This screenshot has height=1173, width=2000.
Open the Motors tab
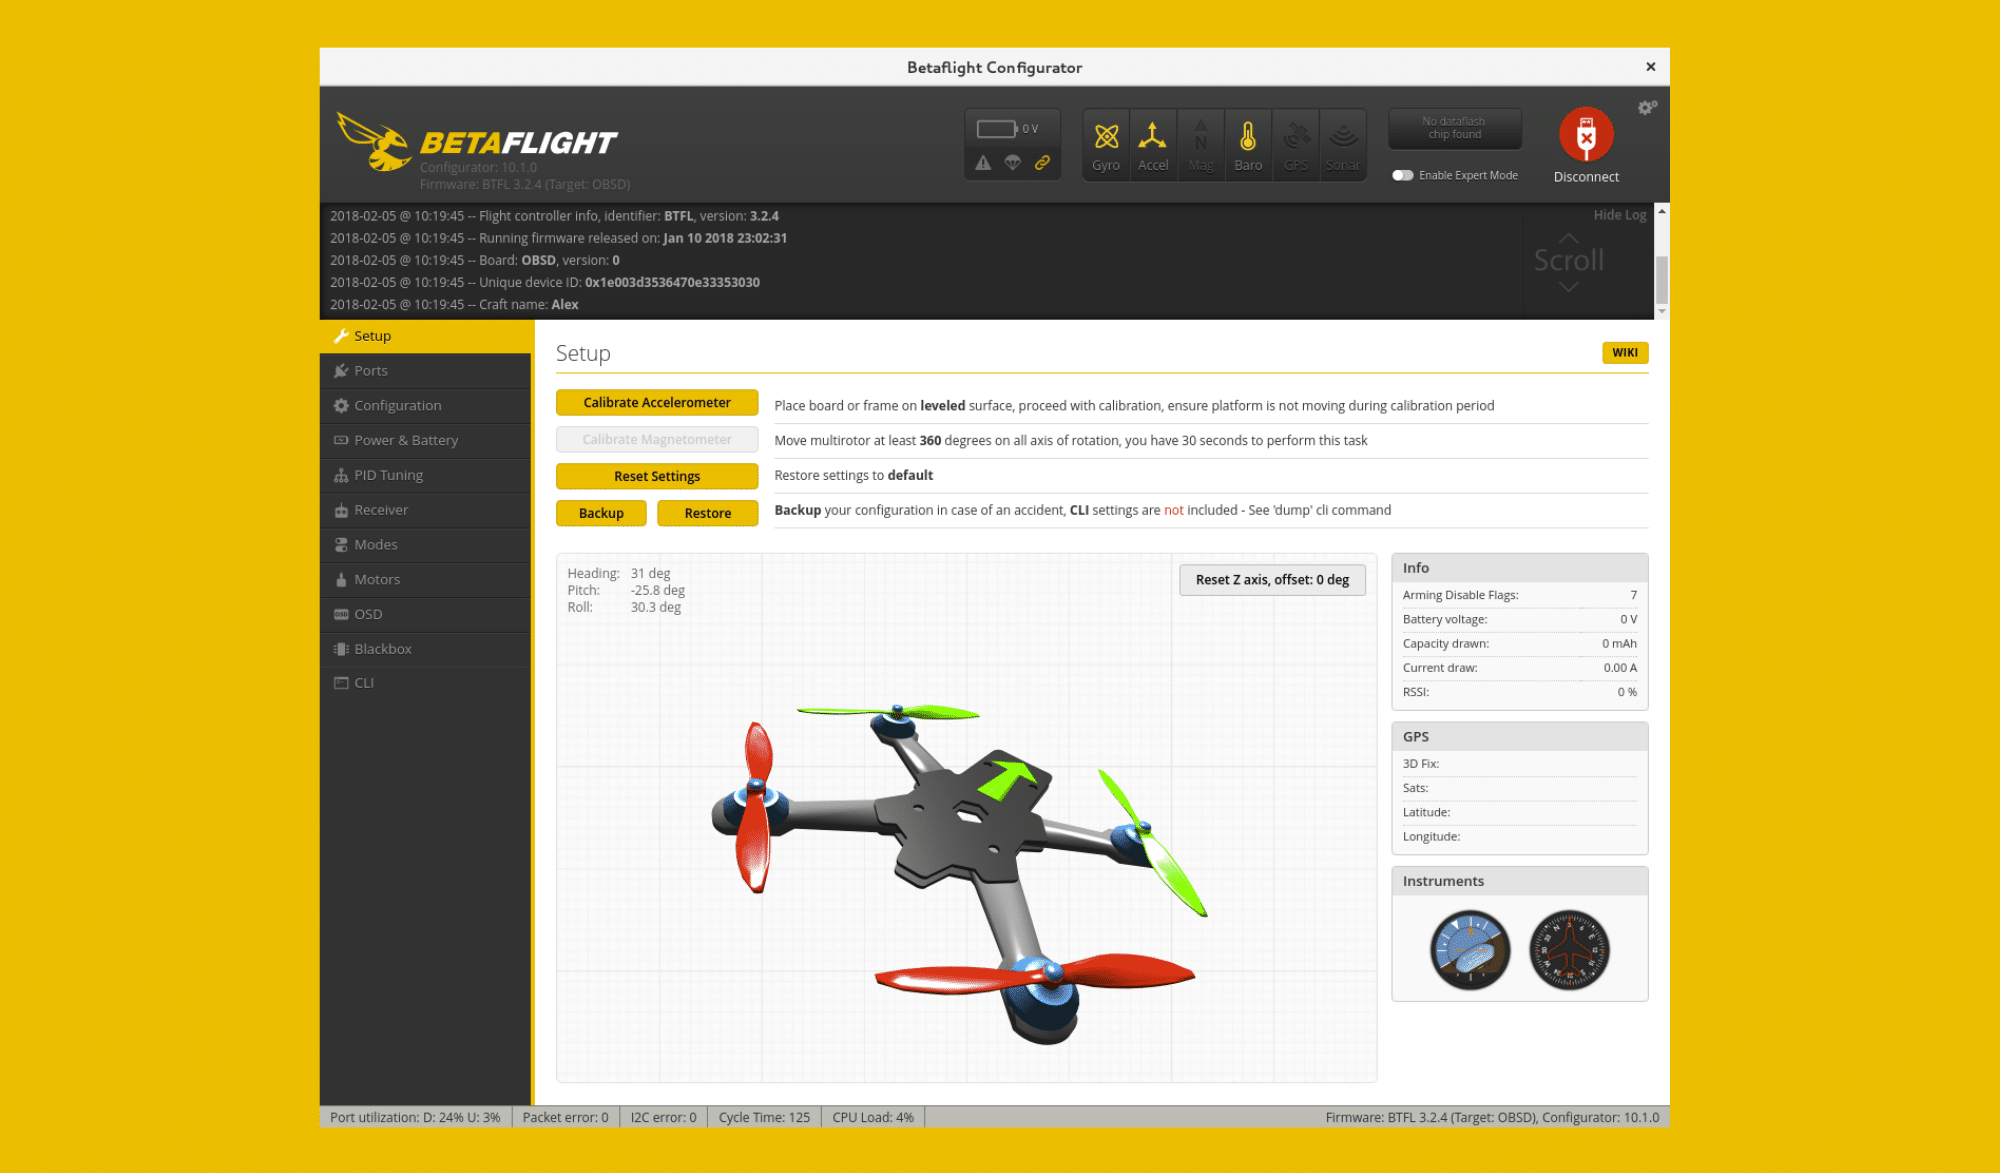(x=425, y=580)
